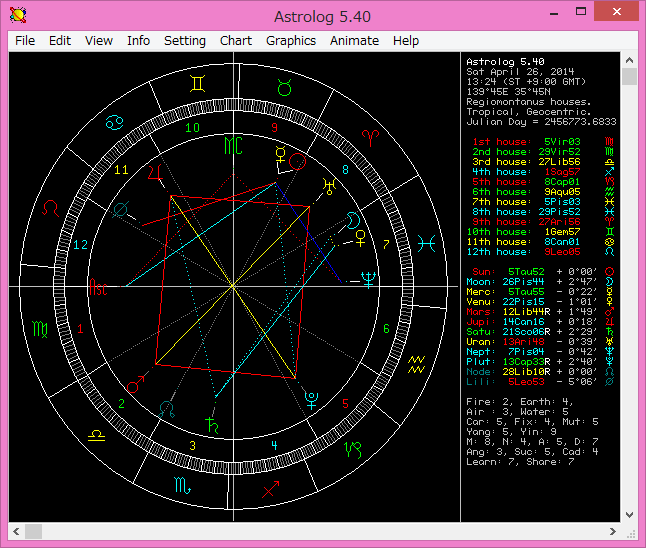This screenshot has height=548, width=646.
Task: Click the MC midheaven label
Action: (x=233, y=145)
